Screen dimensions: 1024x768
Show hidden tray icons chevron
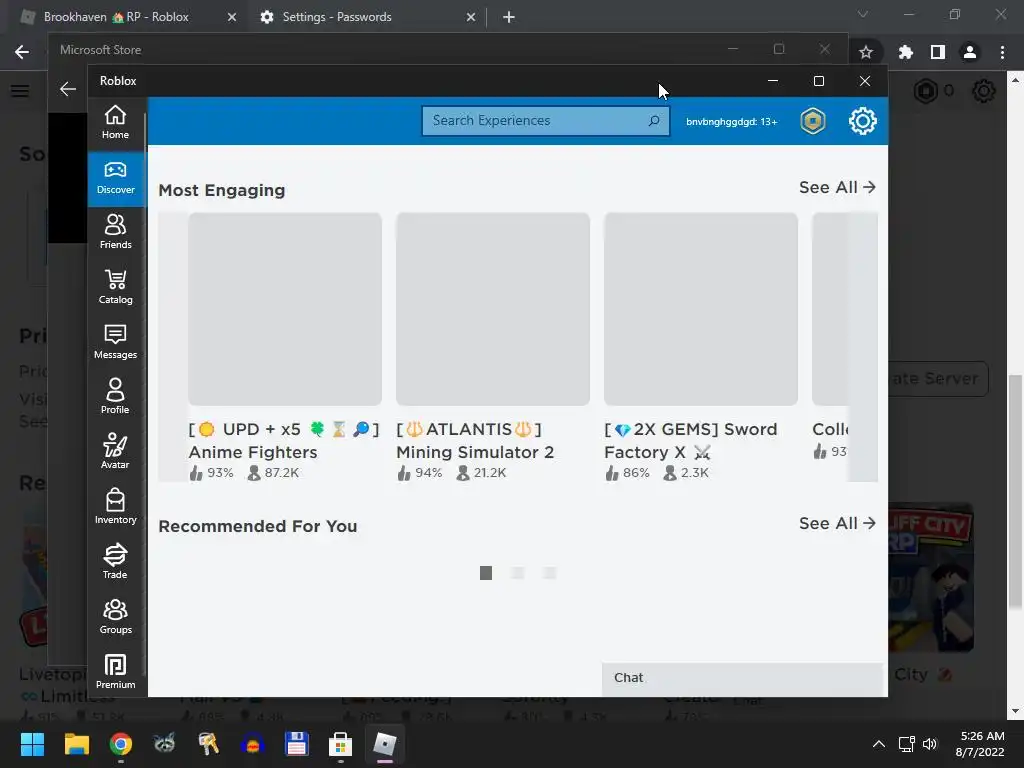(879, 744)
